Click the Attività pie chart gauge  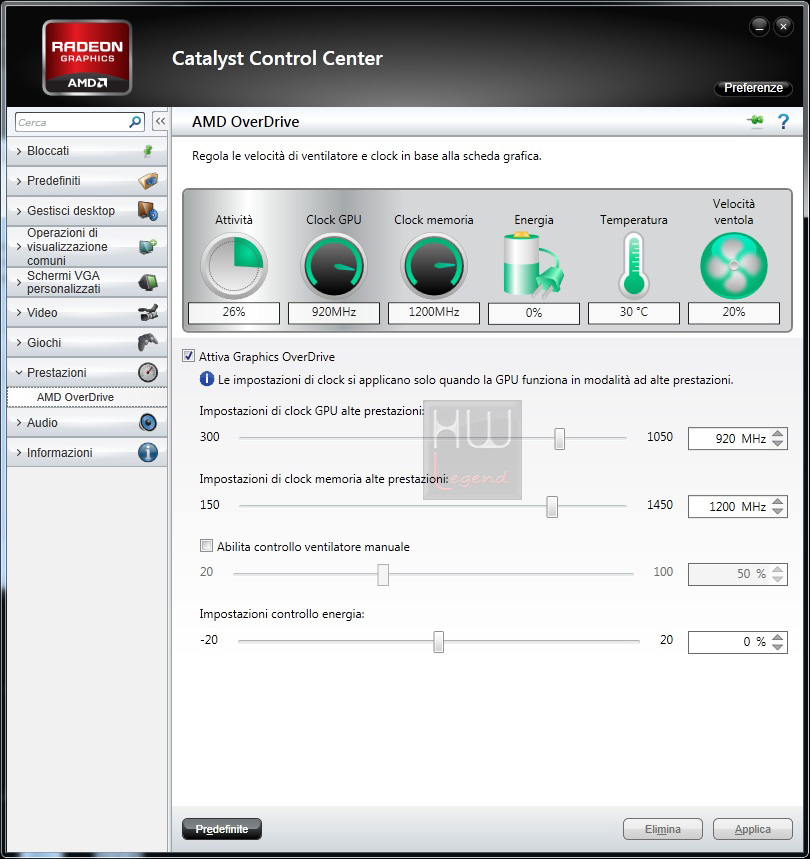[x=234, y=266]
